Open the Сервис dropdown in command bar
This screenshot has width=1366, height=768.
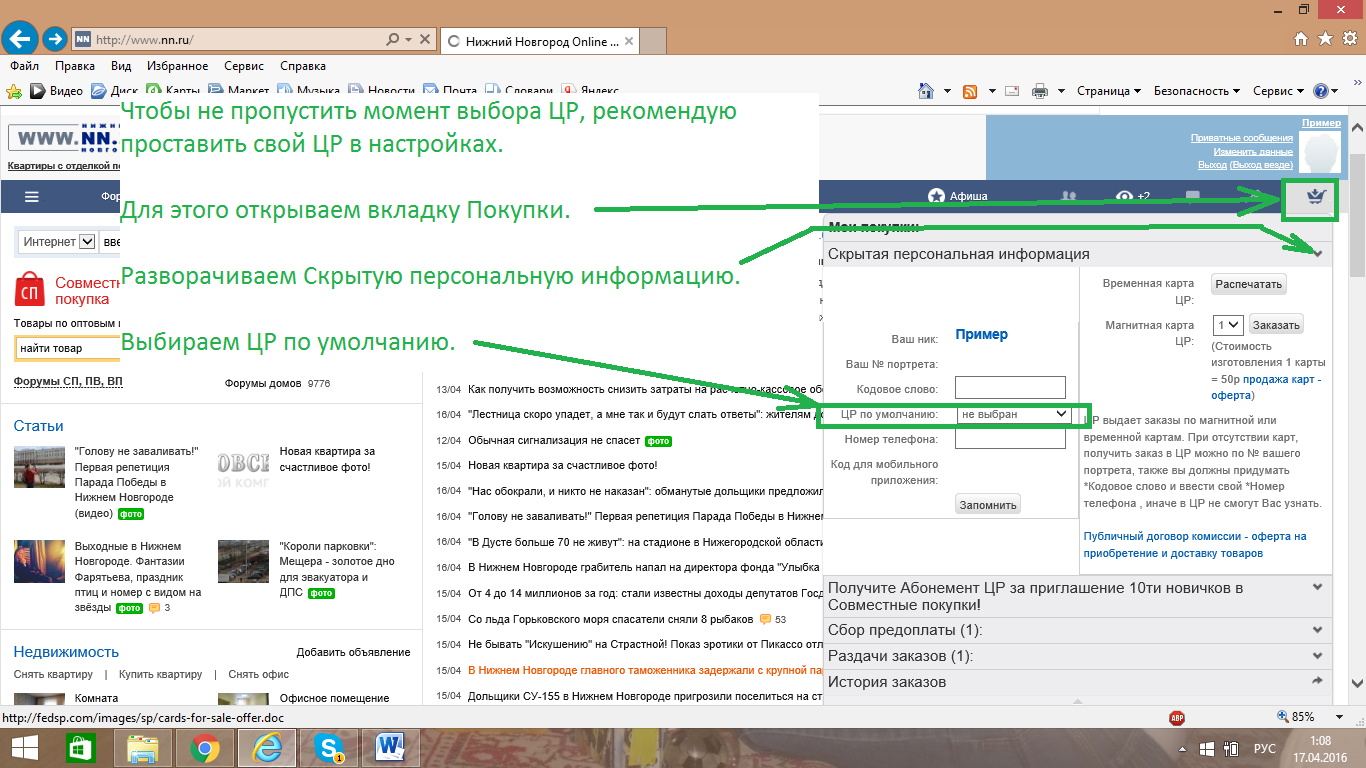pyautogui.click(x=1279, y=91)
